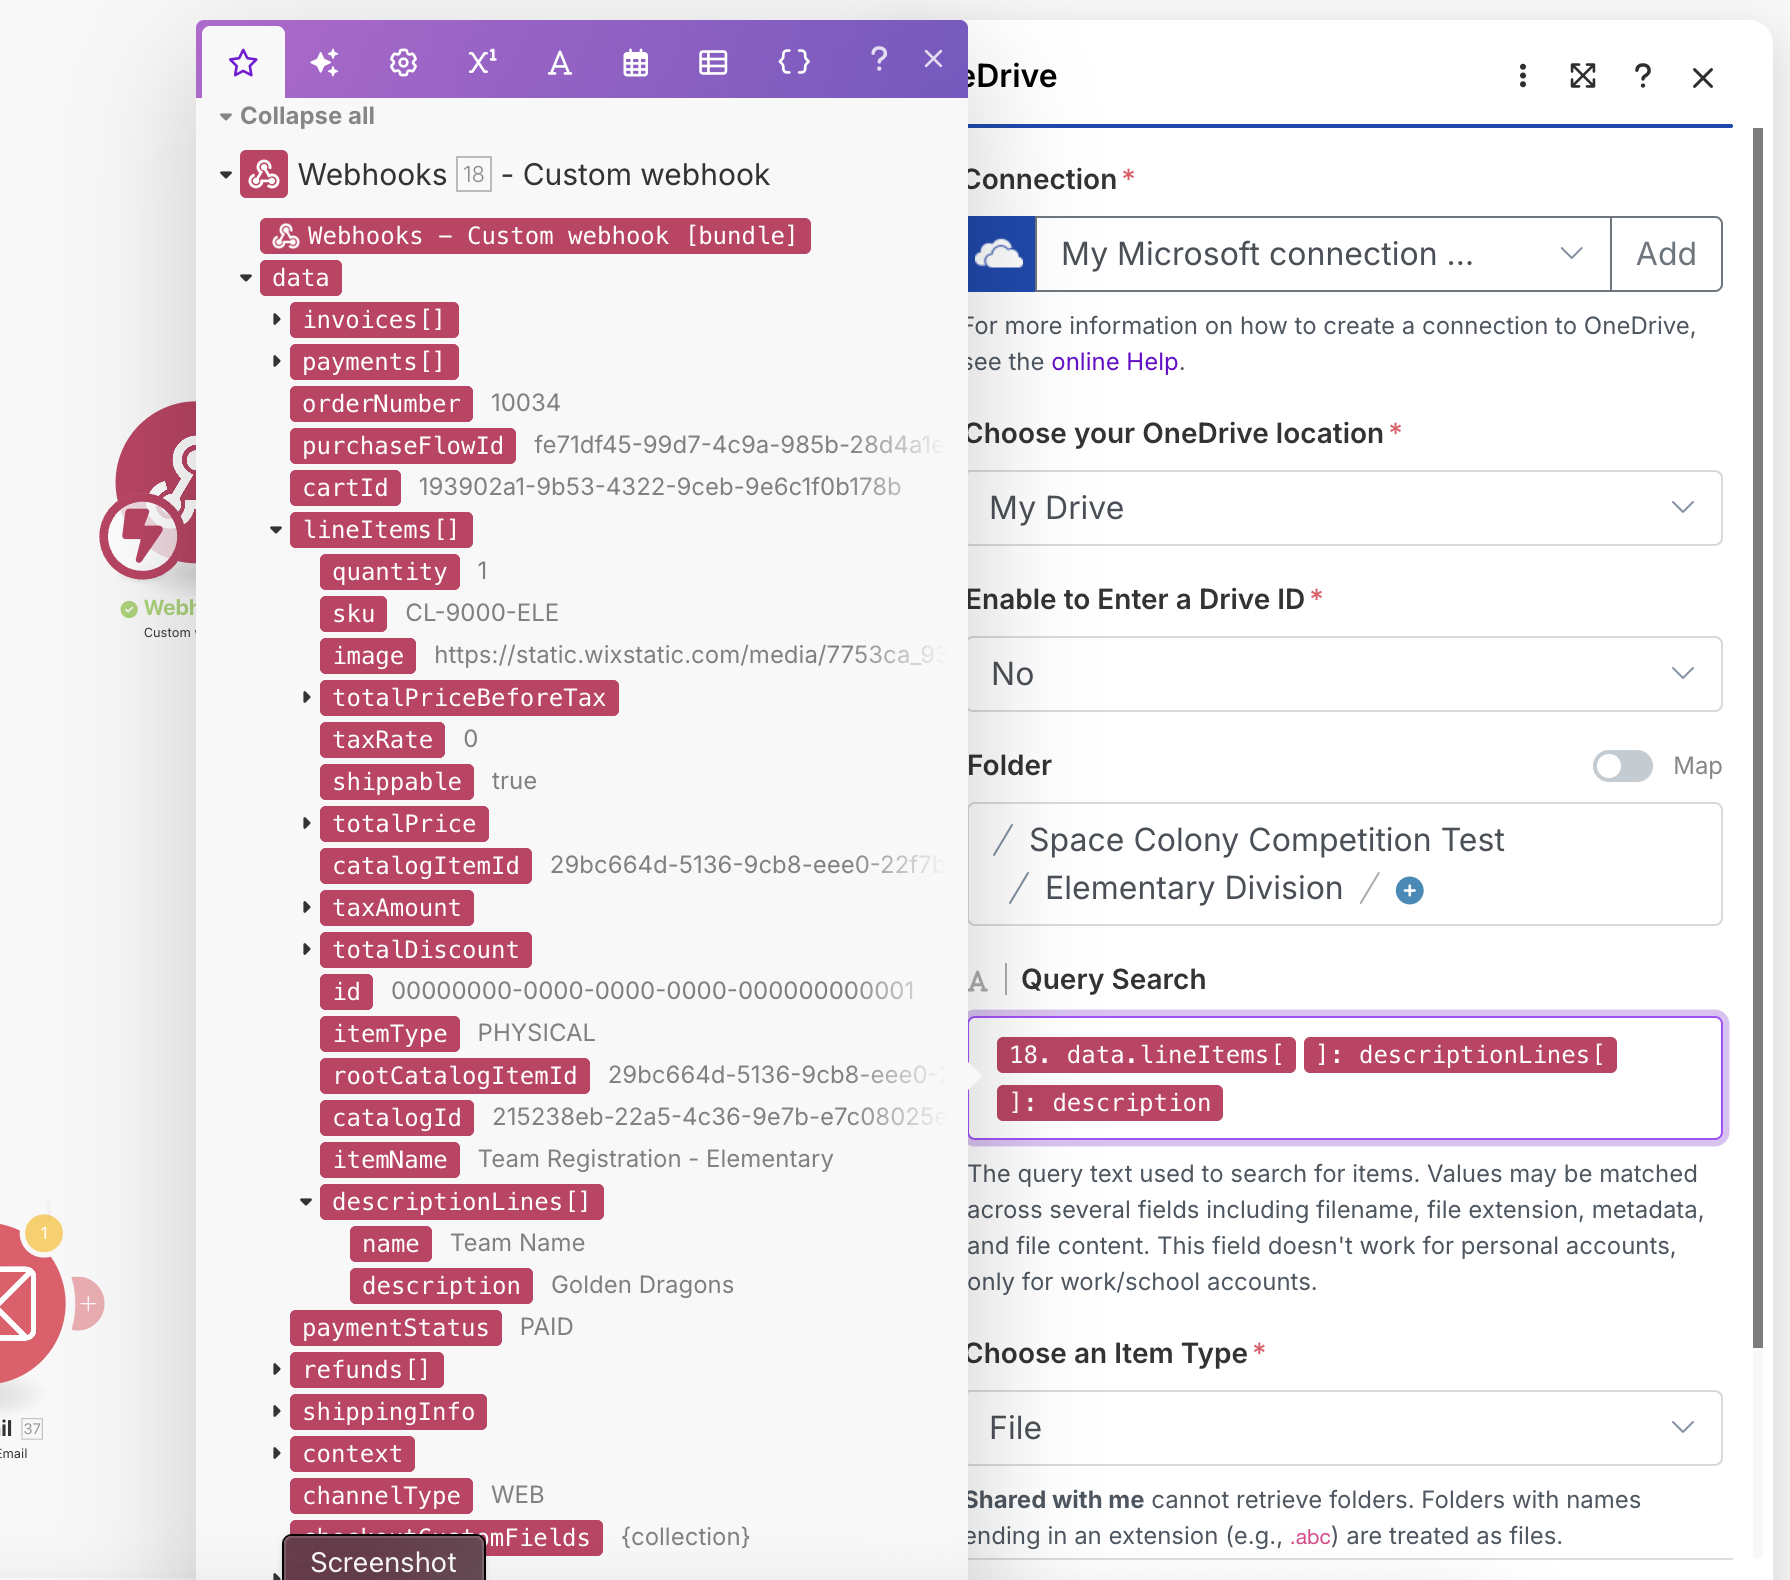Image resolution: width=1790 pixels, height=1580 pixels.
Task: Select the Elementary Division folder segment
Action: pos(1194,888)
